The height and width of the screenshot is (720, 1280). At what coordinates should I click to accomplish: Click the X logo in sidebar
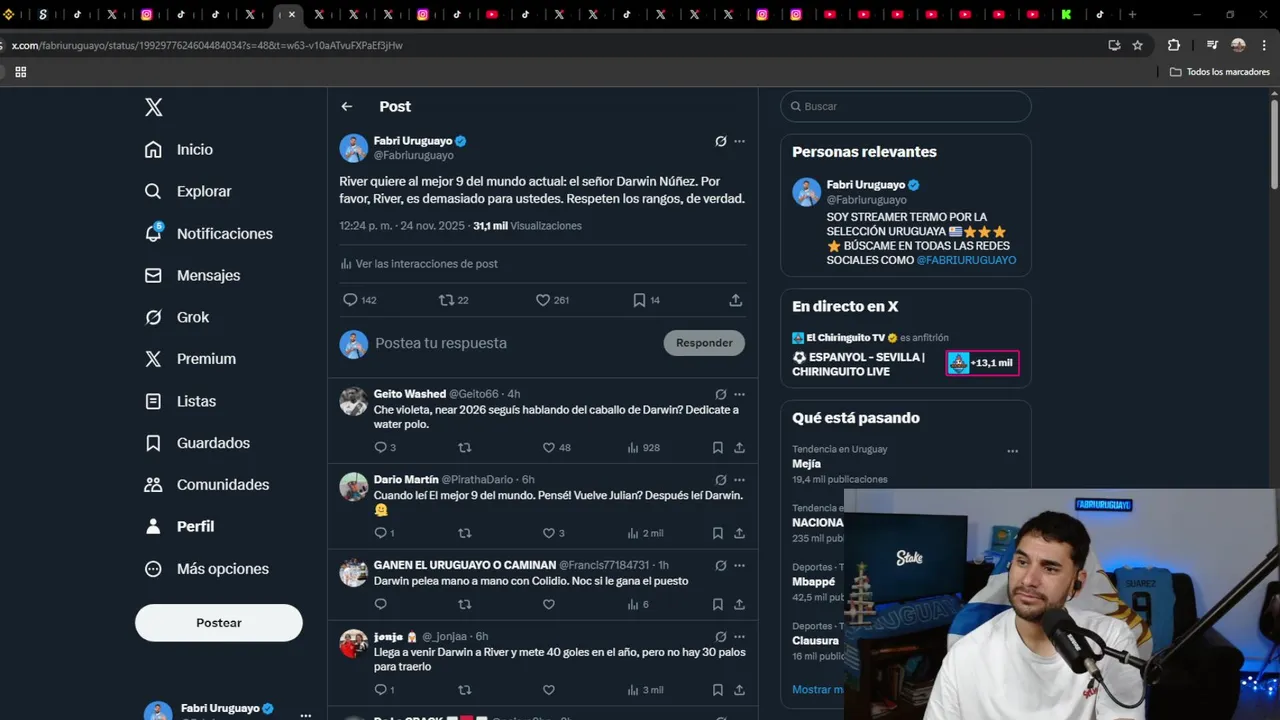click(x=153, y=107)
